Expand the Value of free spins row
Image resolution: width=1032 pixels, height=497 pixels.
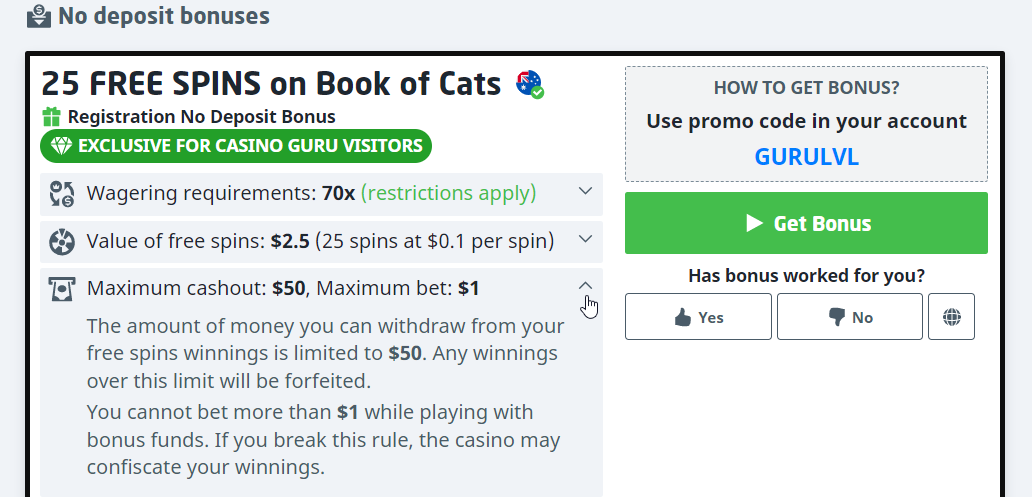(x=586, y=239)
